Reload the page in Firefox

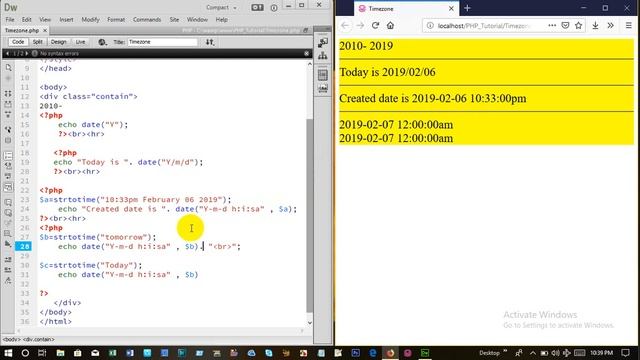point(375,25)
